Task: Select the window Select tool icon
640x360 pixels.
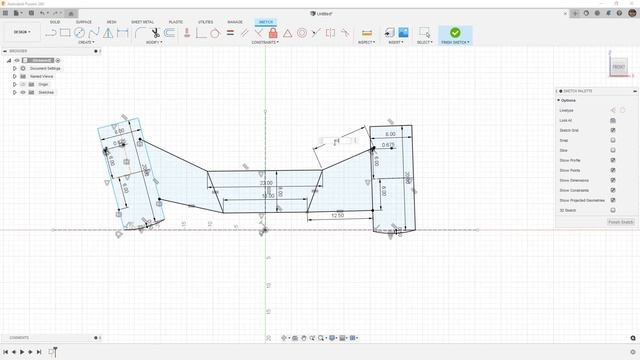Action: pyautogui.click(x=424, y=33)
